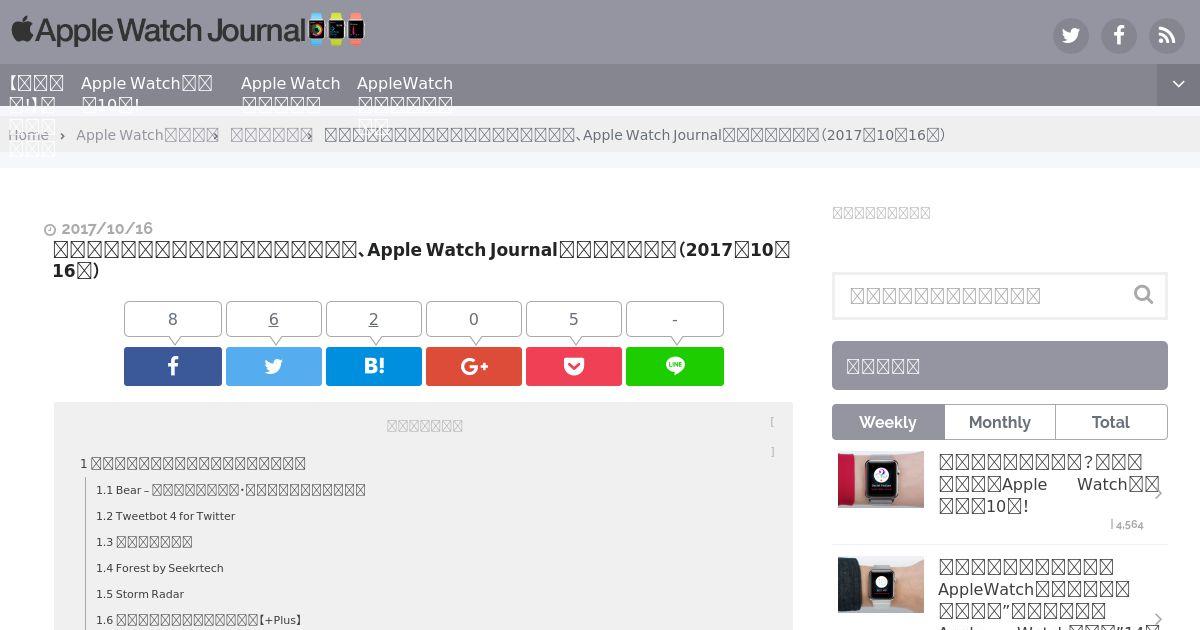
Task: Jump to section 1.5 Storm Radar
Action: point(140,594)
